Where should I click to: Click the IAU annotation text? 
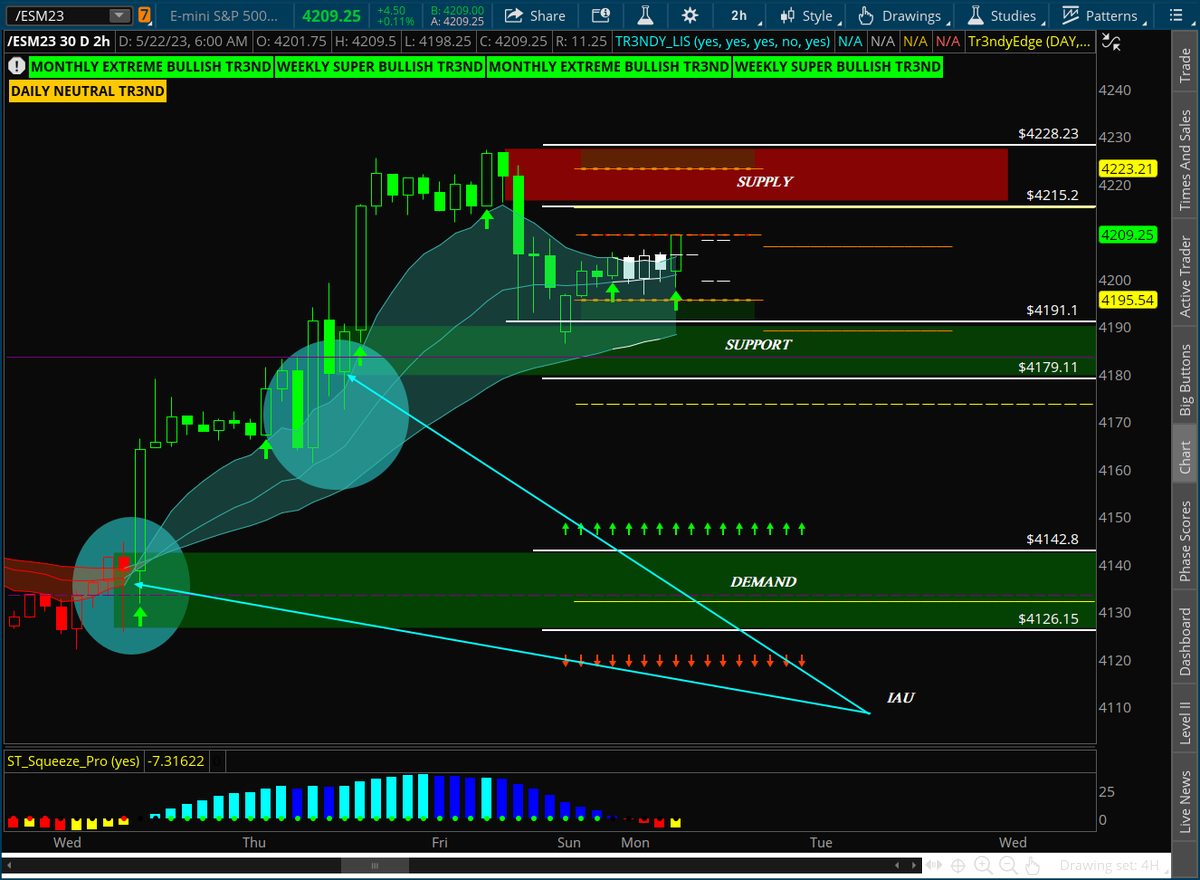tap(901, 698)
